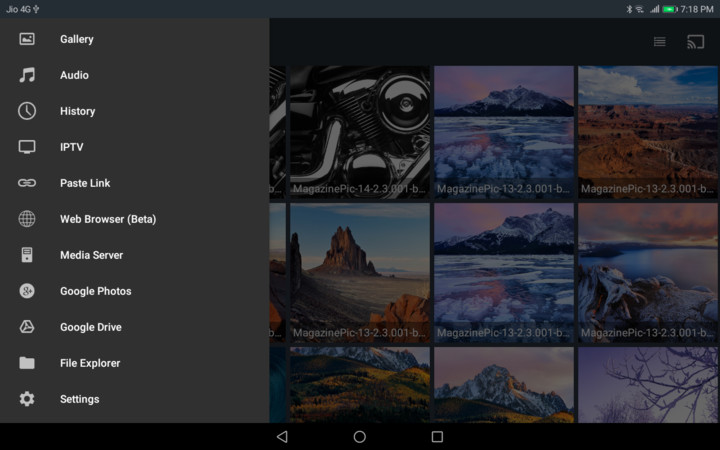Tap the IPTV television icon
The width and height of the screenshot is (720, 450).
tap(27, 147)
